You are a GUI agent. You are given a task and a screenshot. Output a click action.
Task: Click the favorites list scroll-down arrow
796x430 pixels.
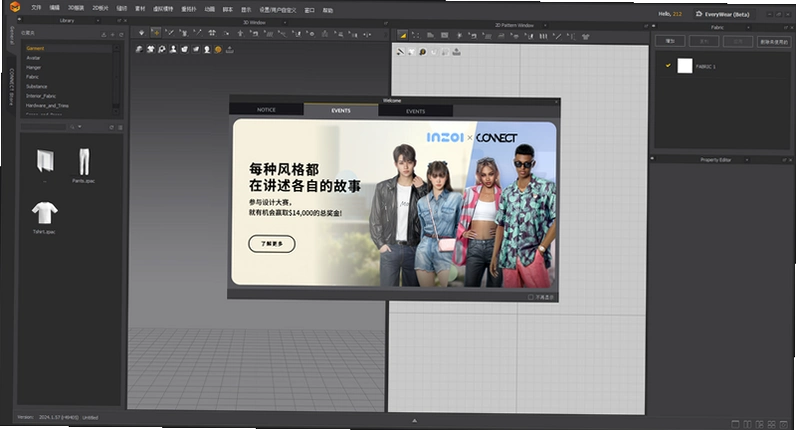point(116,111)
